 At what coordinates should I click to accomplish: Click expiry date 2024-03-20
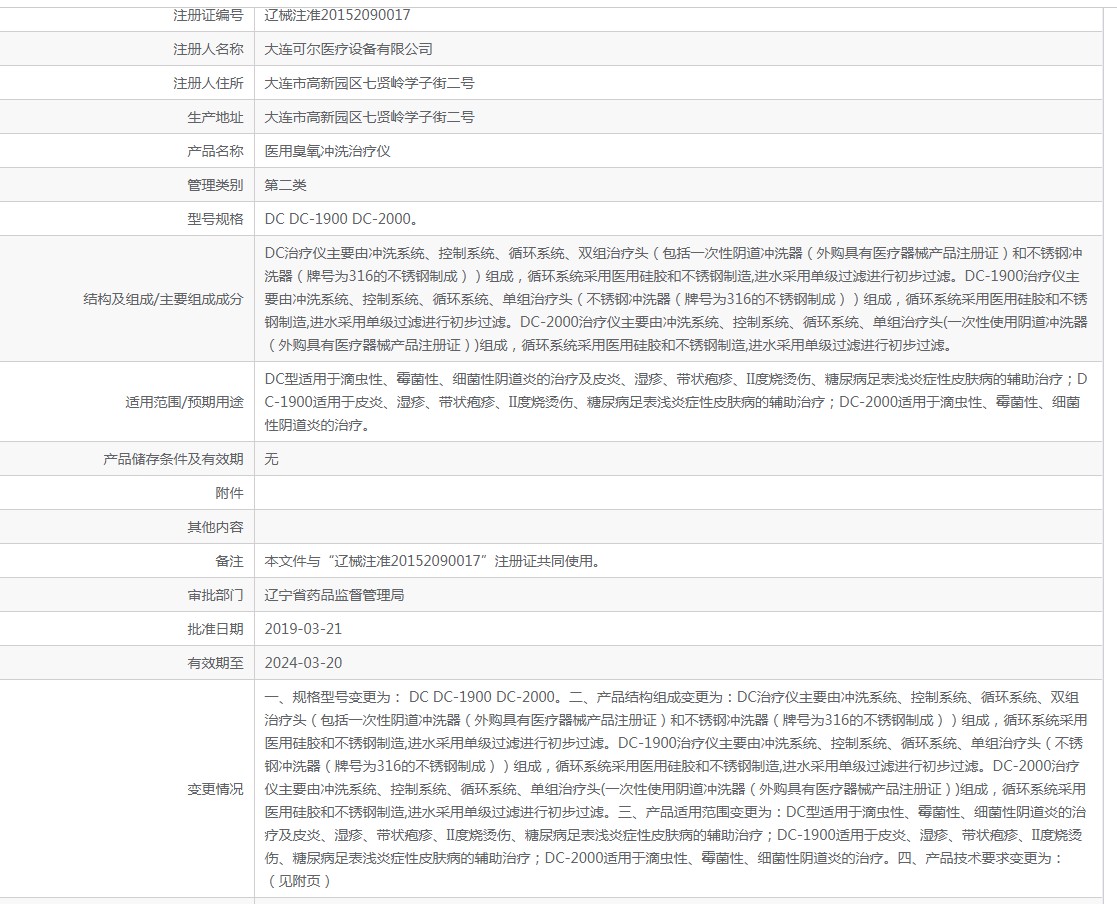(x=303, y=663)
